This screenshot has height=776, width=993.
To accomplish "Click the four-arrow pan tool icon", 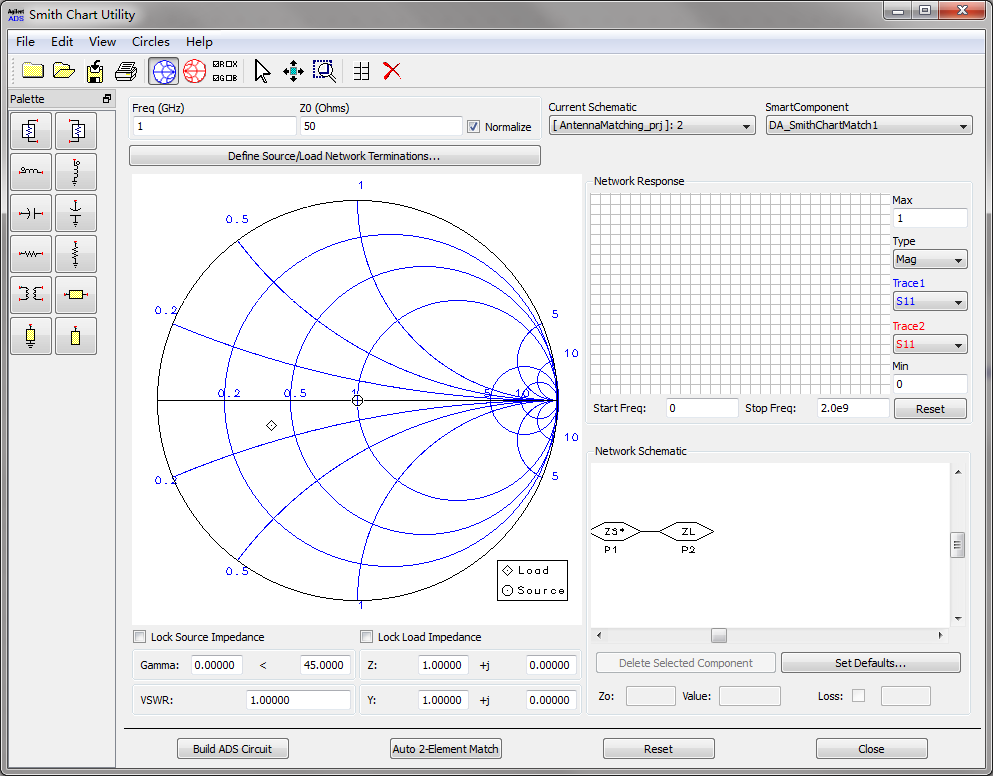I will point(293,71).
